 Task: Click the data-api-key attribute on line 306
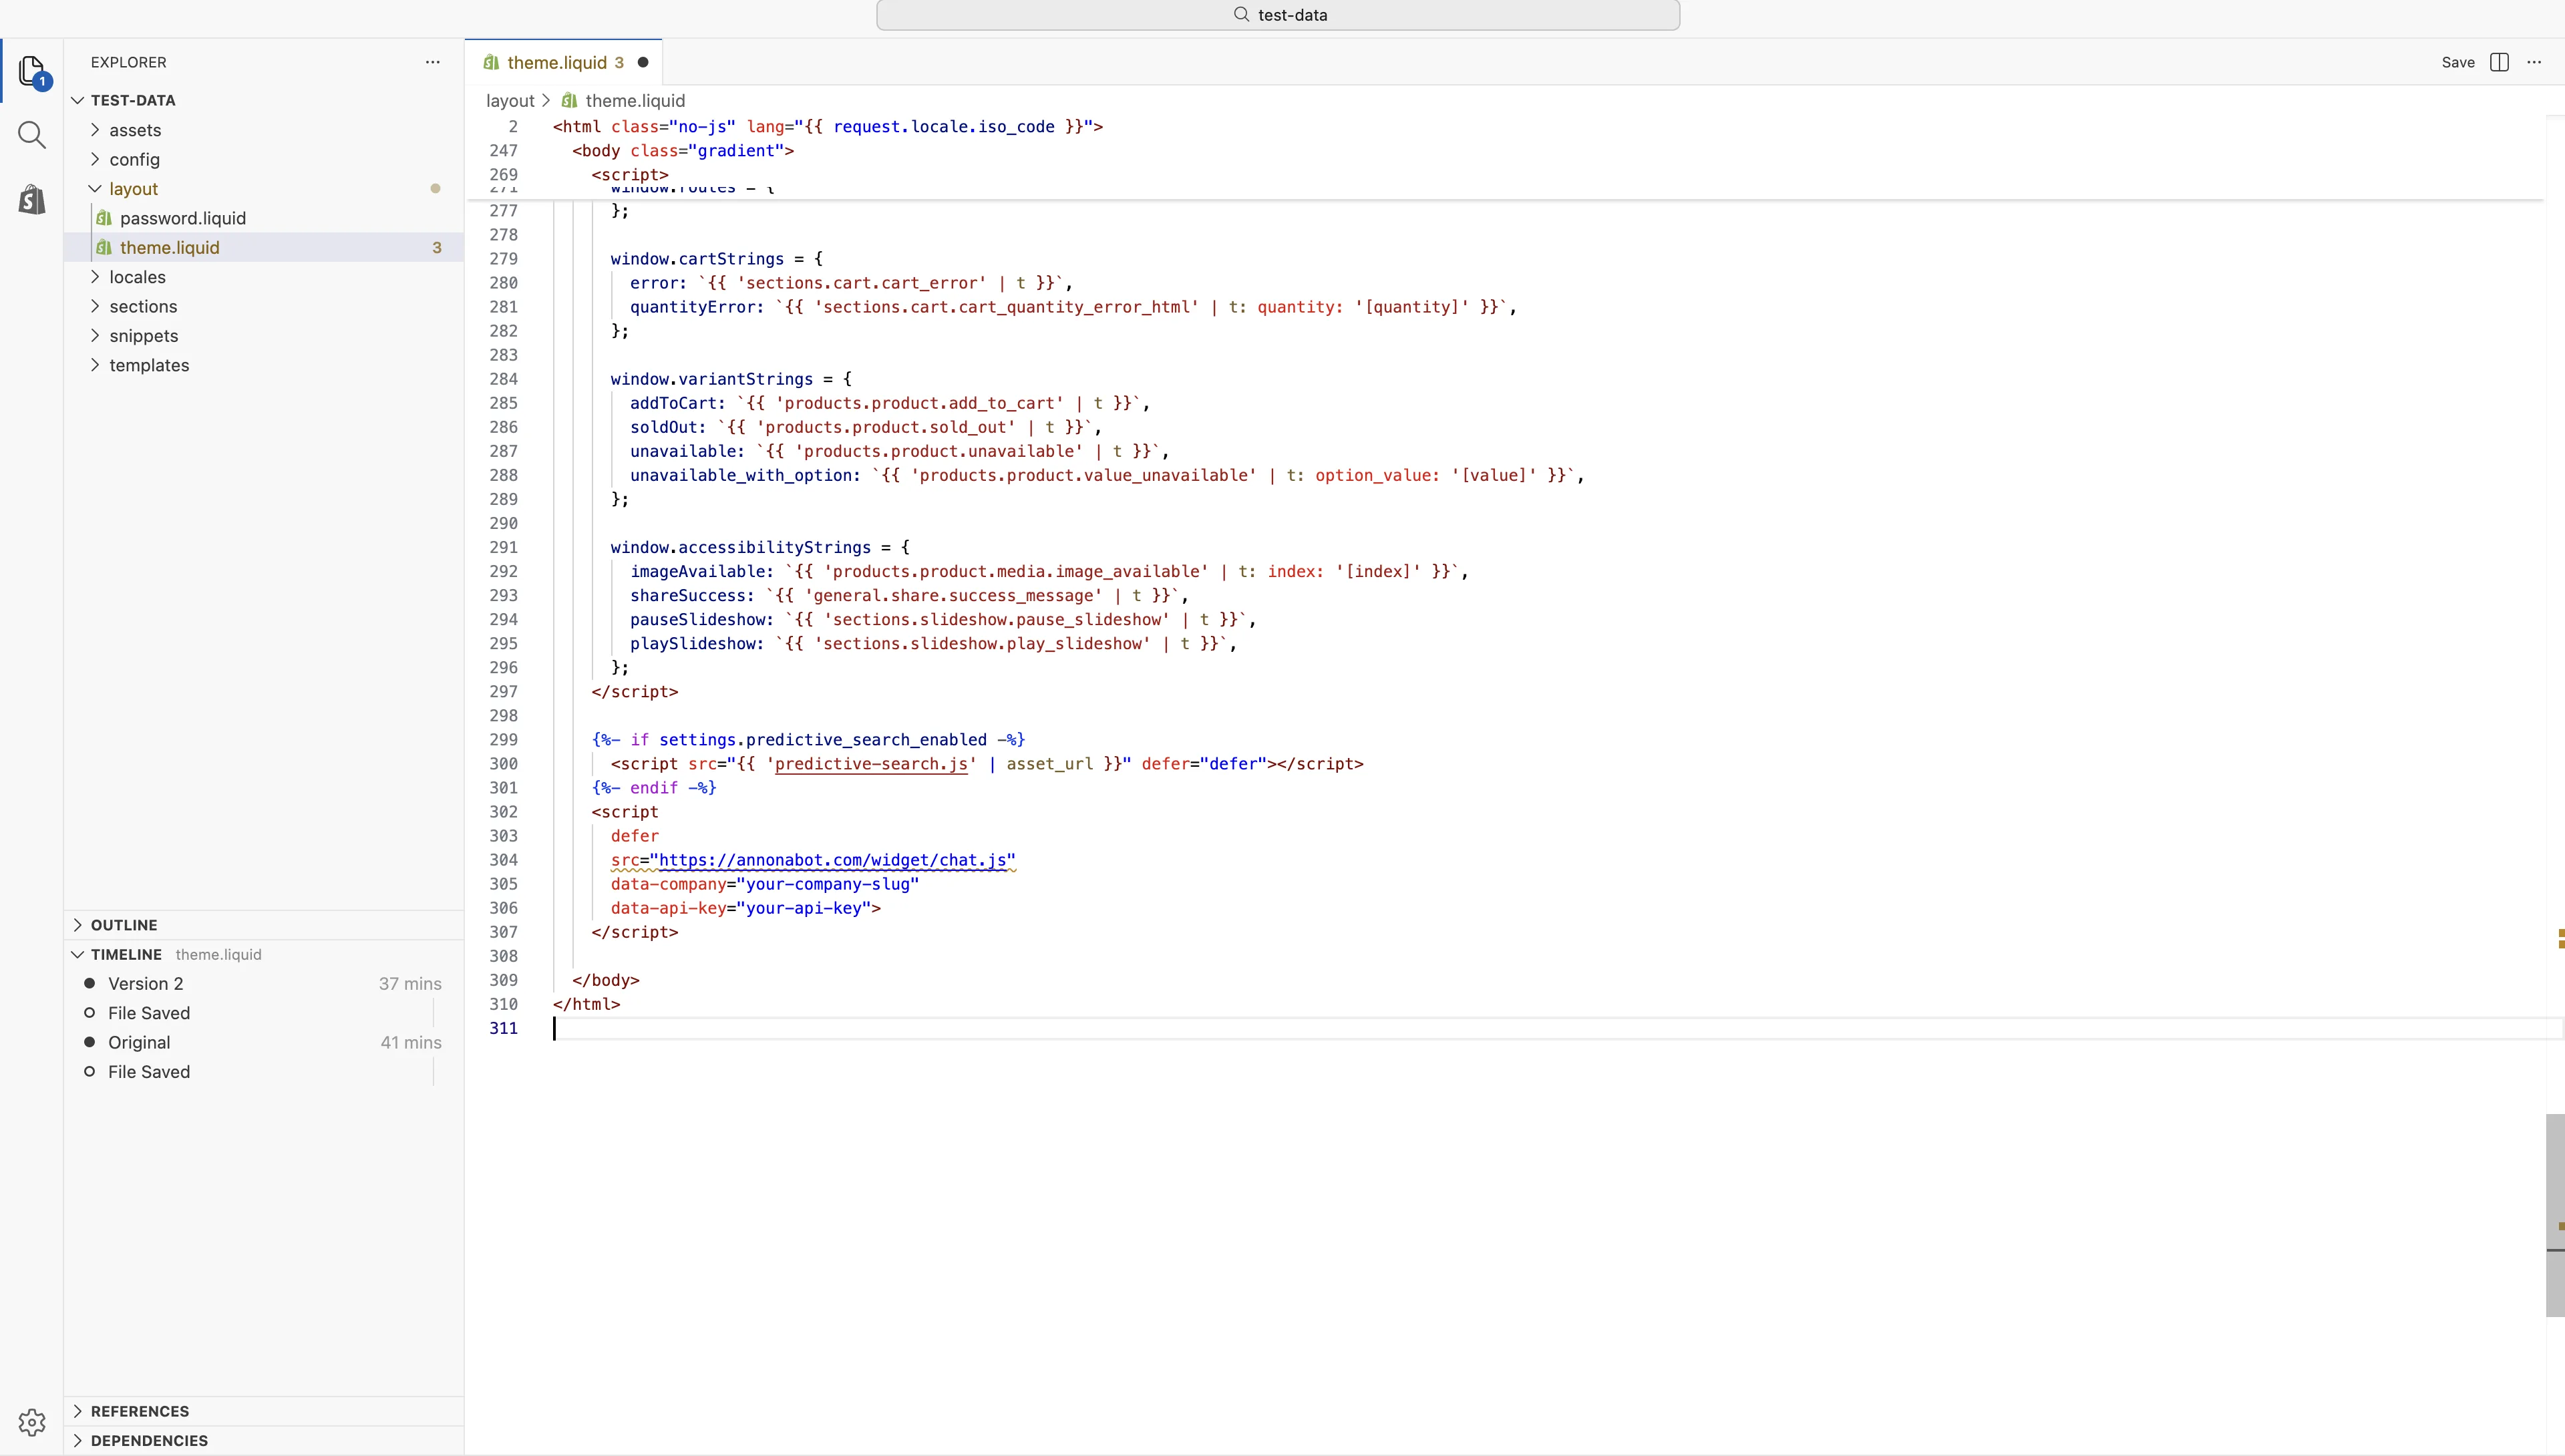[669, 908]
